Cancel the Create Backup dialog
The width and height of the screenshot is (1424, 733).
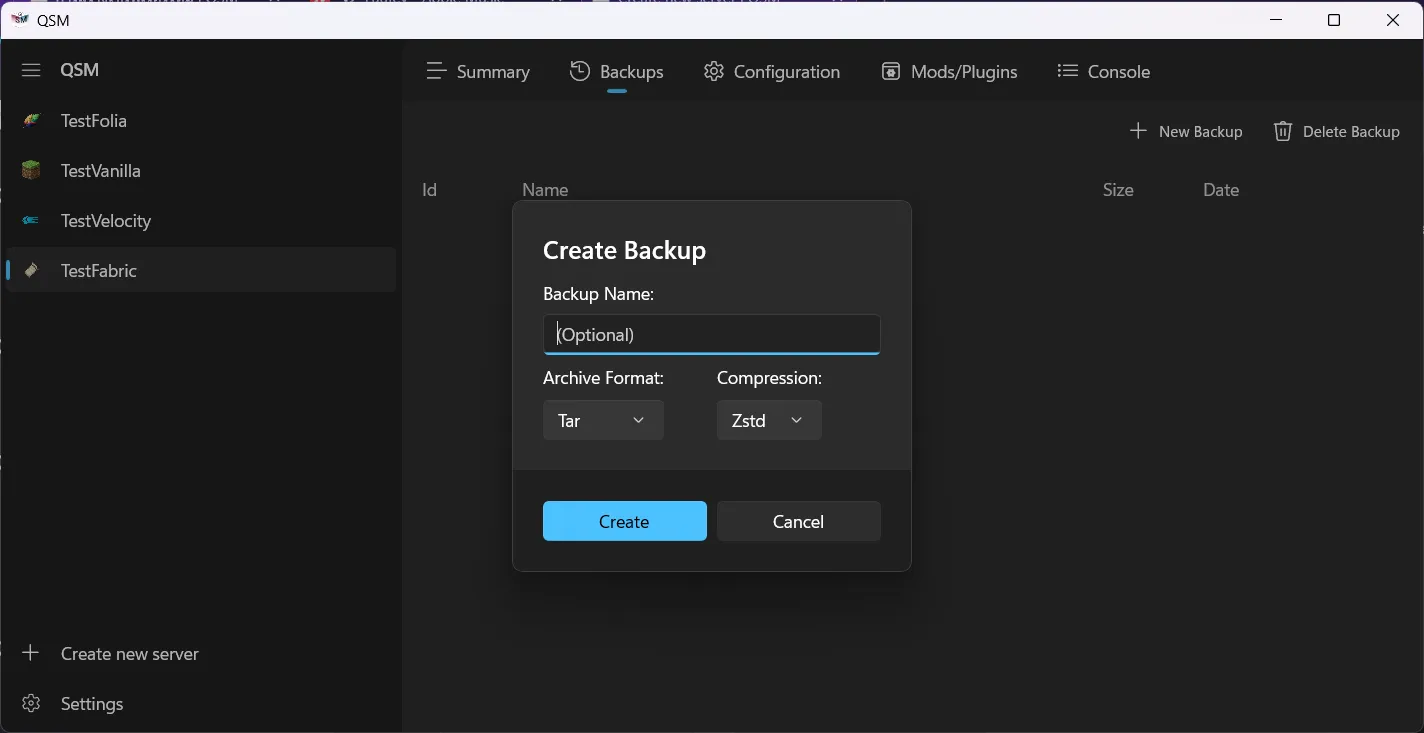tap(799, 521)
